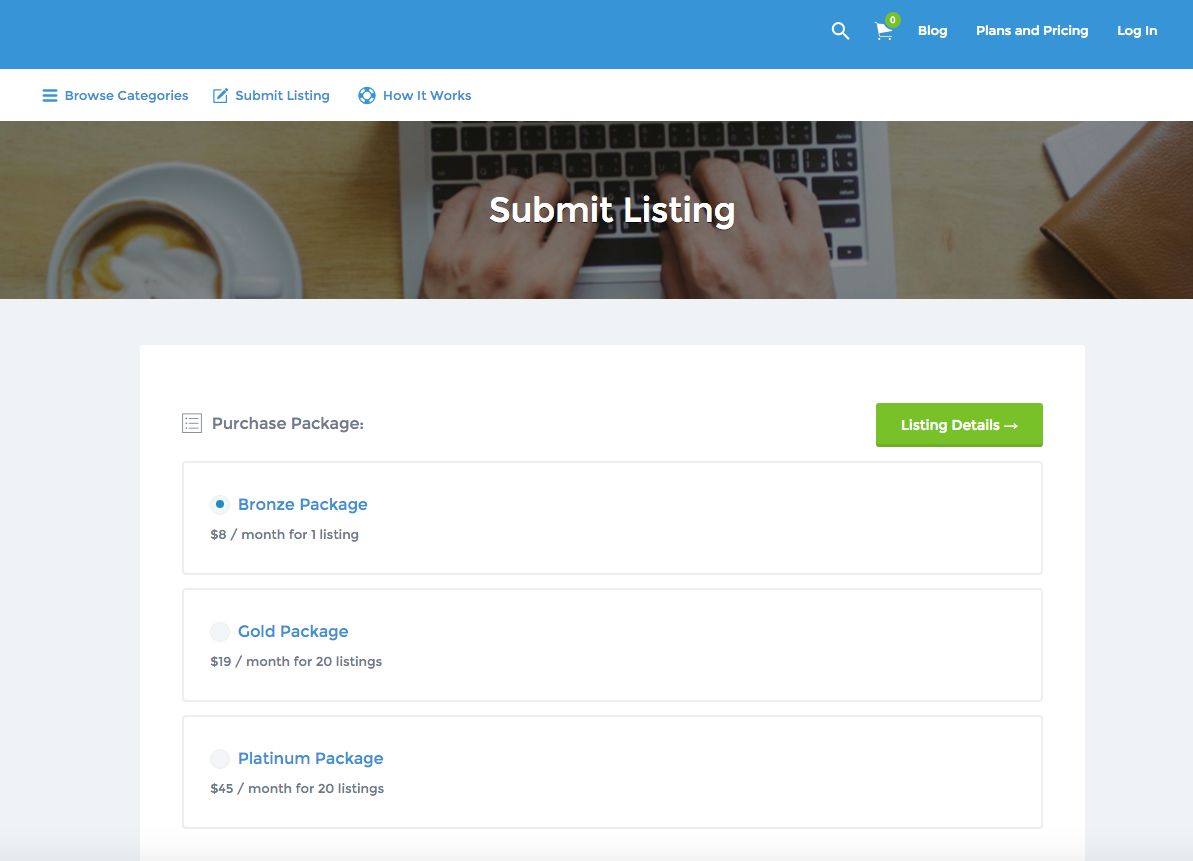Click the lifebuoy icon beside How It Works
The height and width of the screenshot is (861, 1193).
point(367,96)
